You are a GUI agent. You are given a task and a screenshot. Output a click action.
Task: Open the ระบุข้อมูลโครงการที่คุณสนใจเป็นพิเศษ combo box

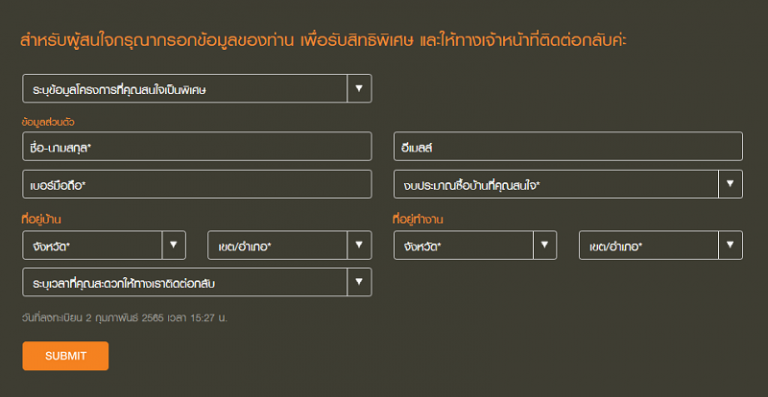pos(197,89)
